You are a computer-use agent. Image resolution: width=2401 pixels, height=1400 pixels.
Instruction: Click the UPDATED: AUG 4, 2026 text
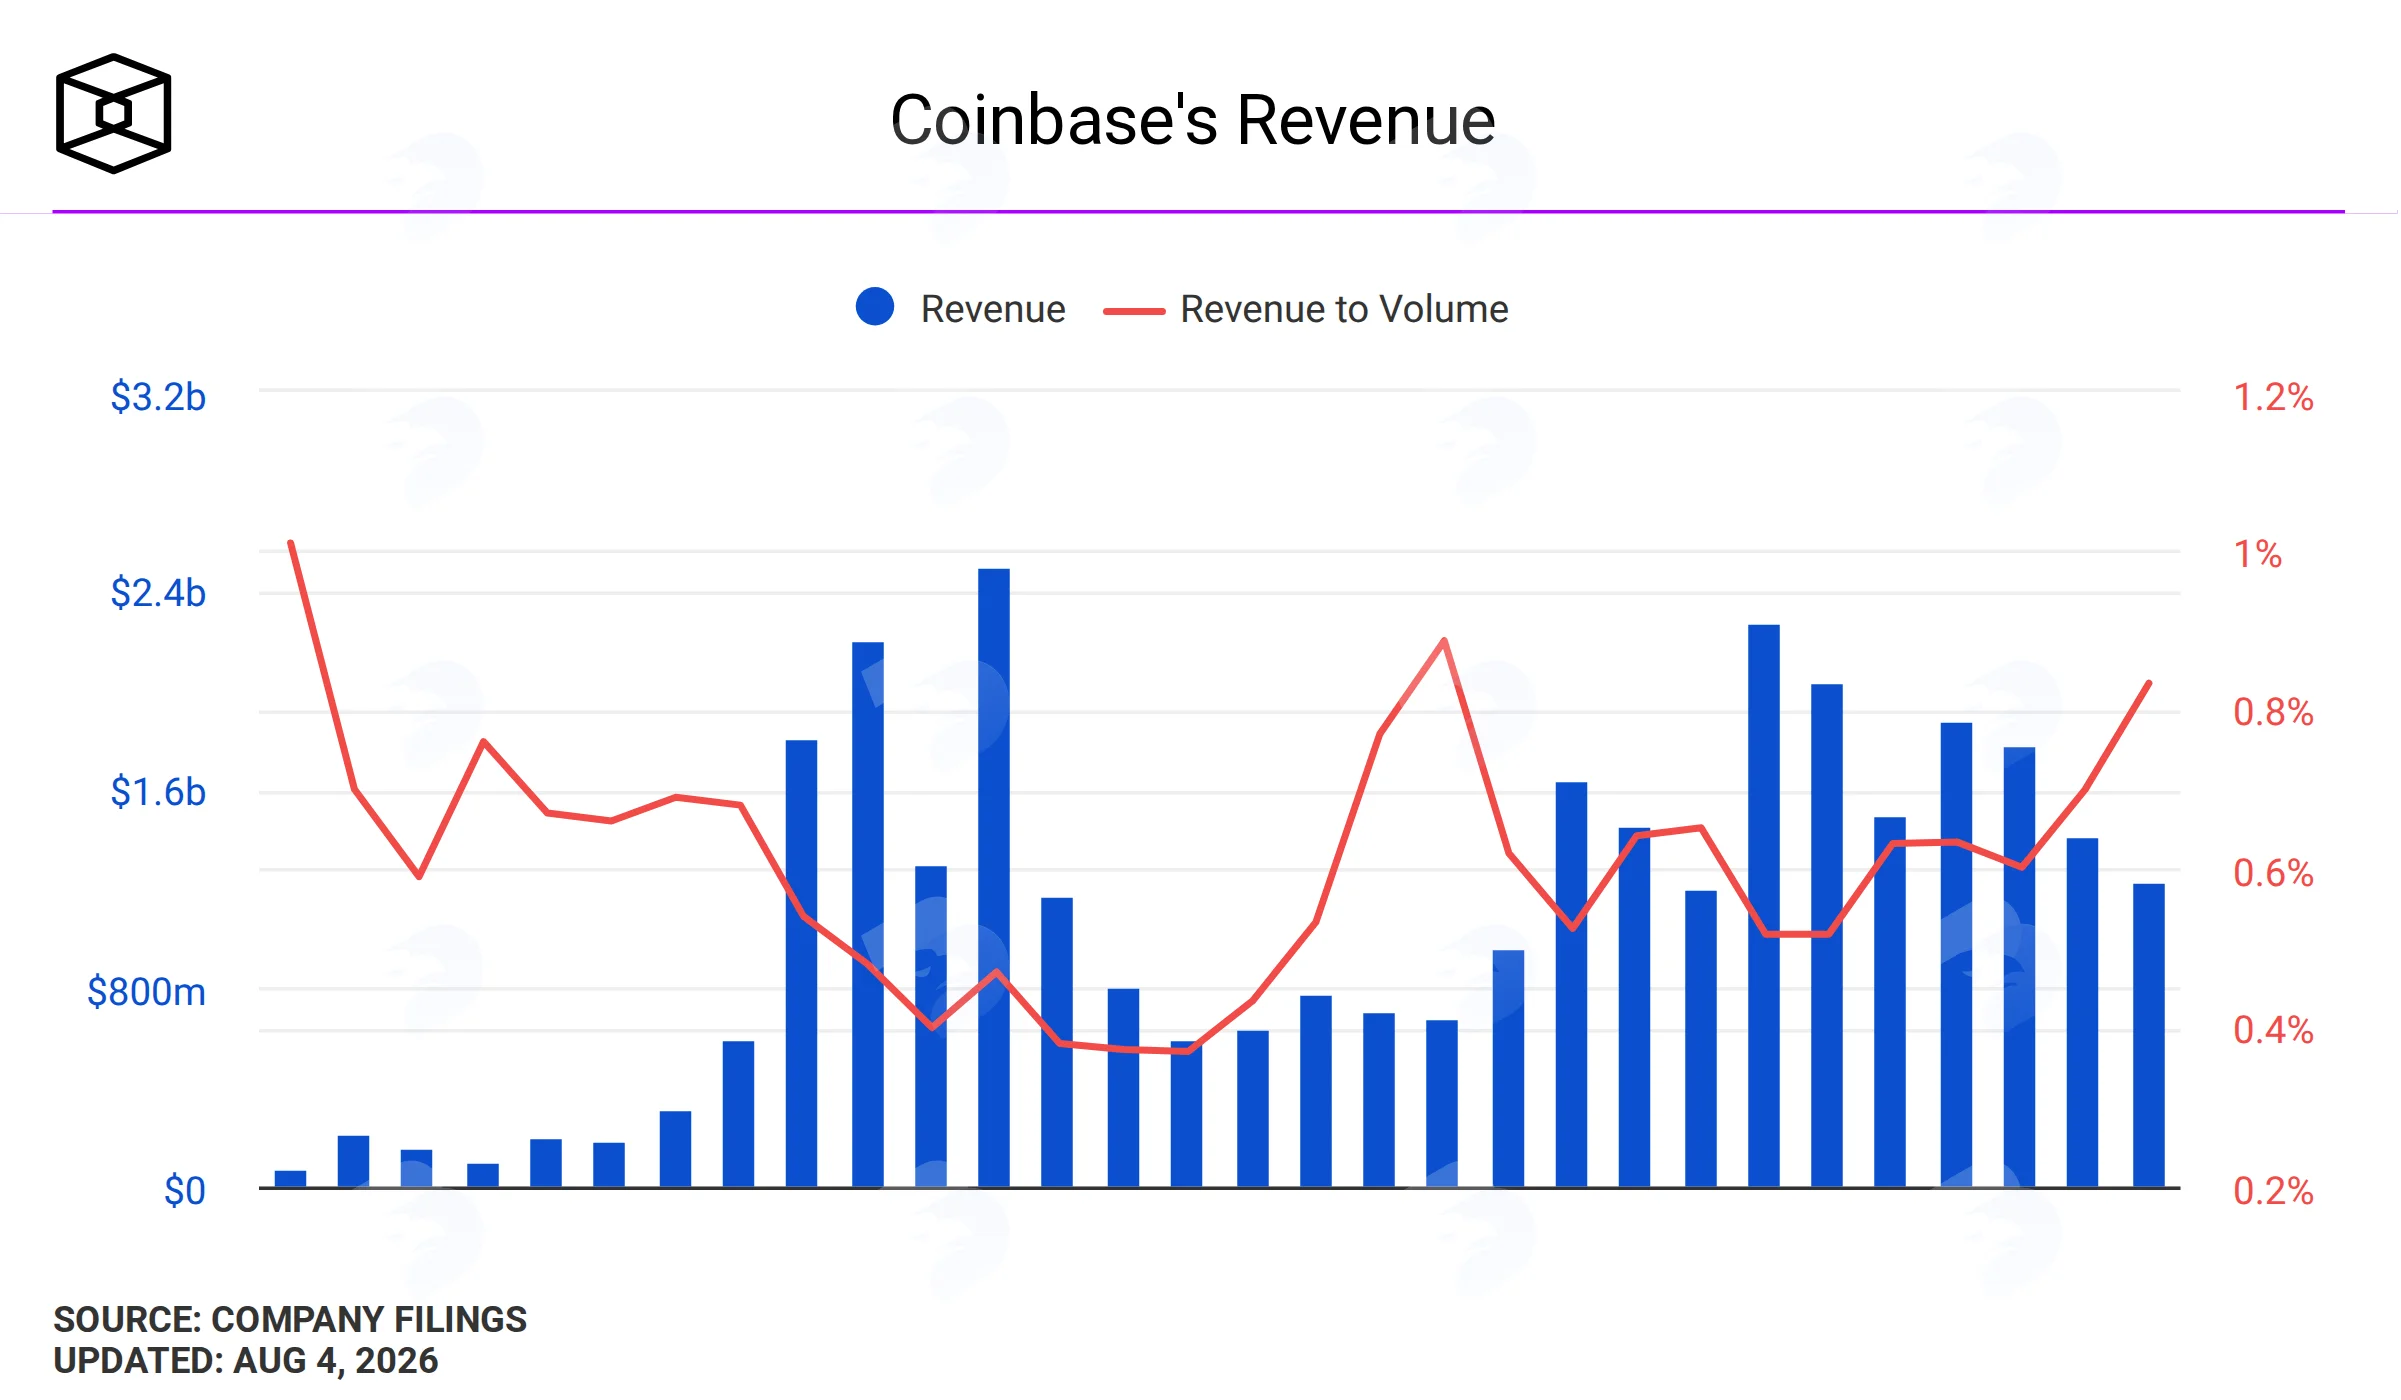point(246,1361)
